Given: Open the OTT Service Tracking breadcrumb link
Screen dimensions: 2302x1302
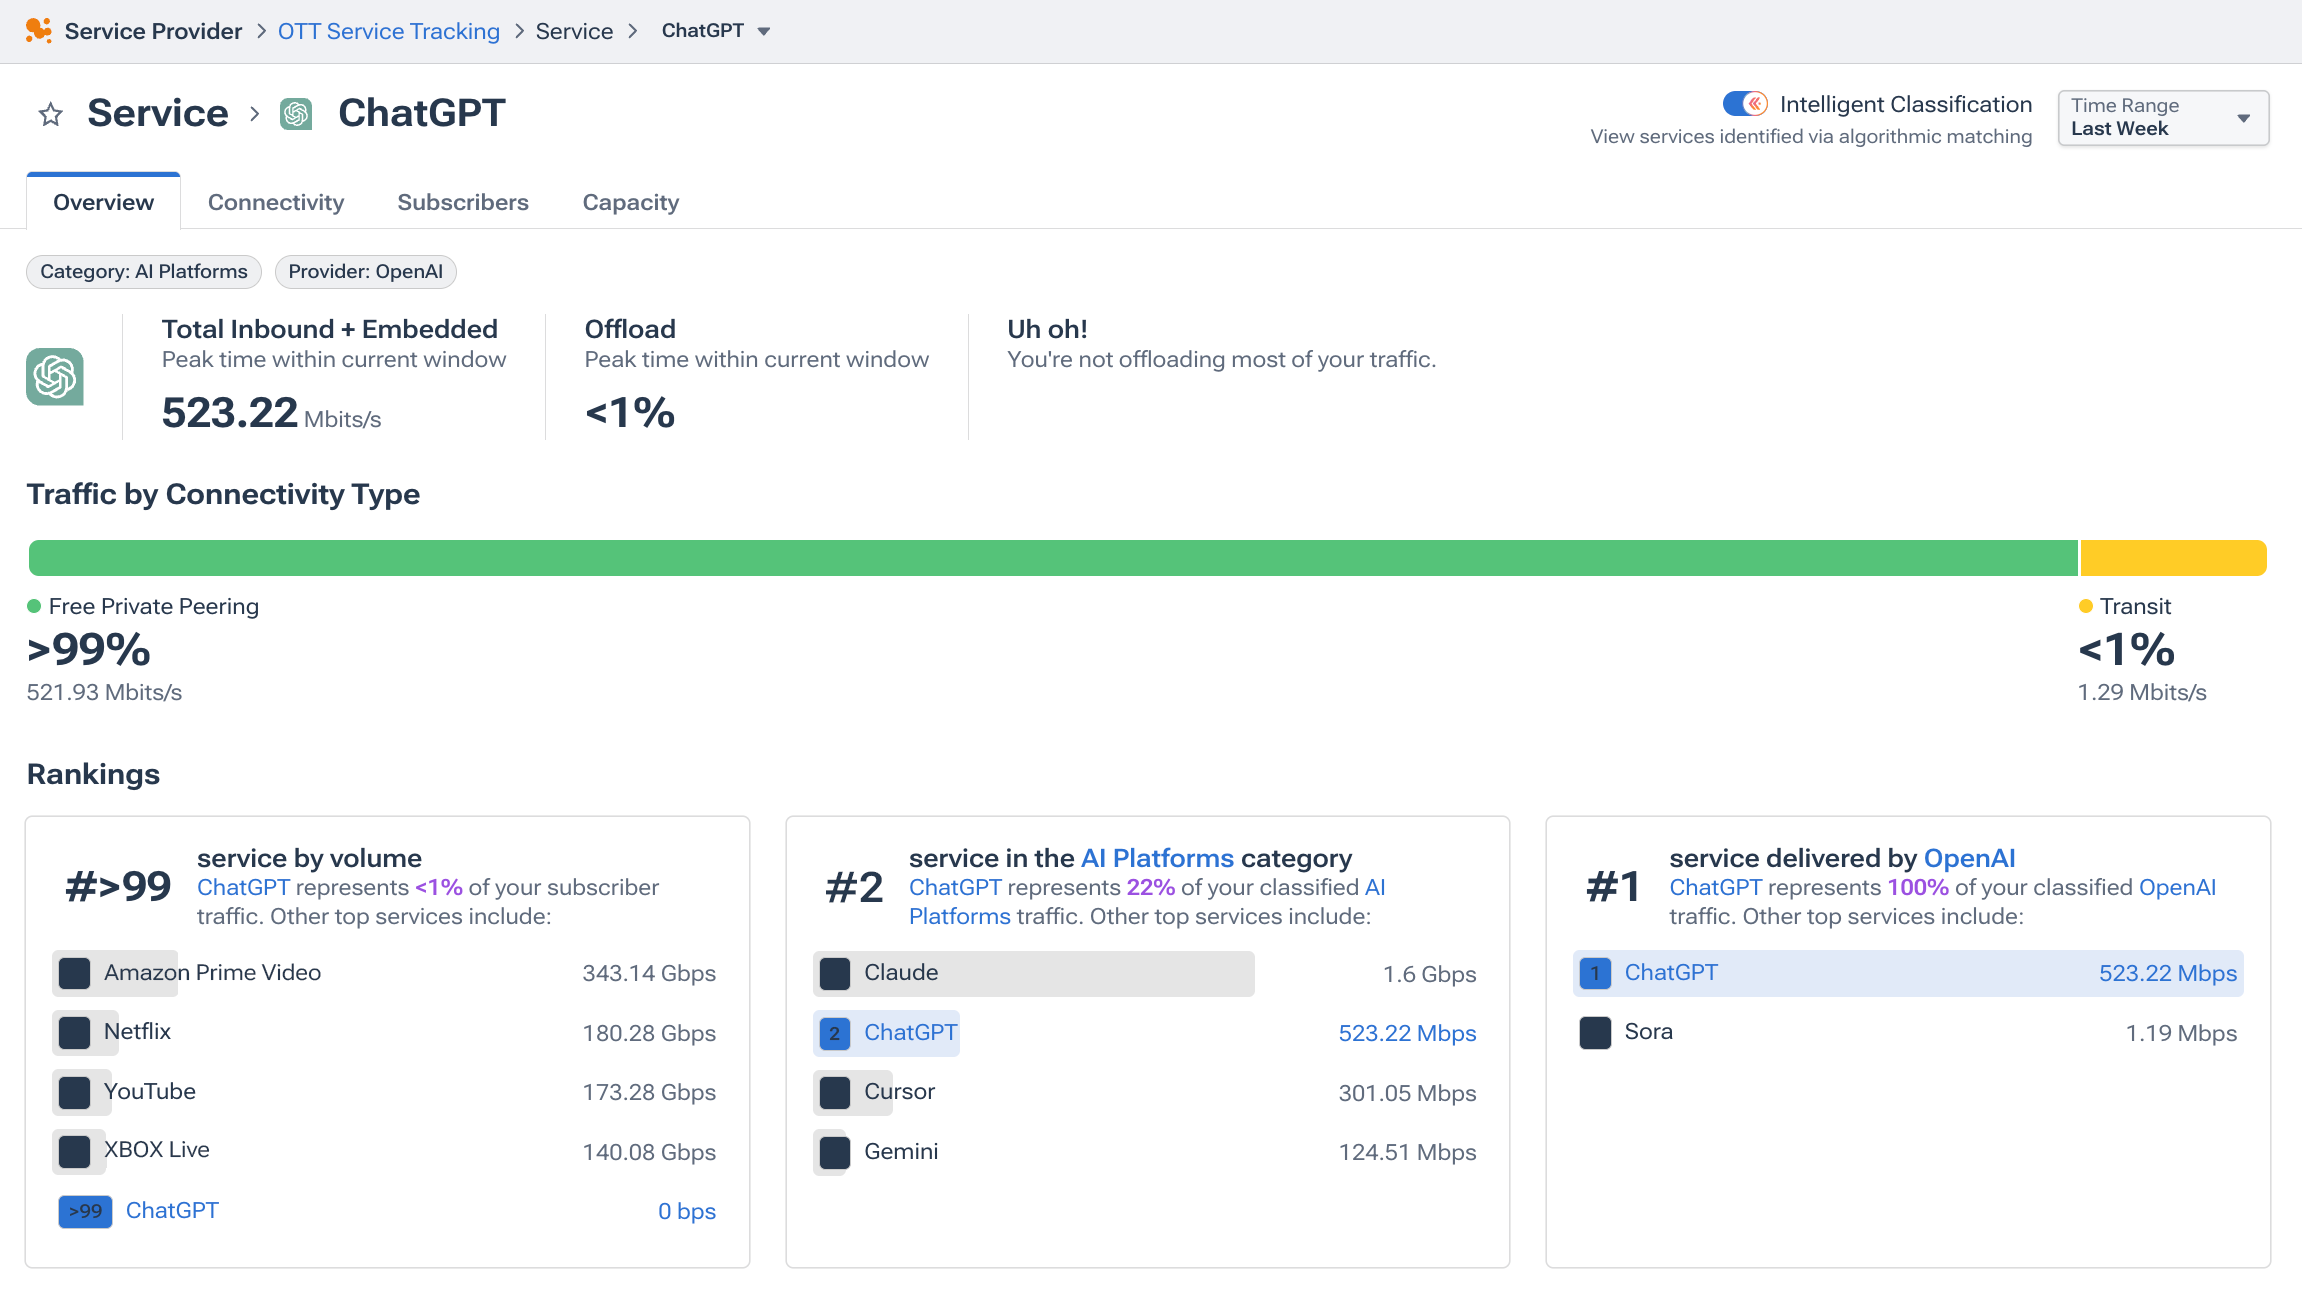Looking at the screenshot, I should click(389, 31).
